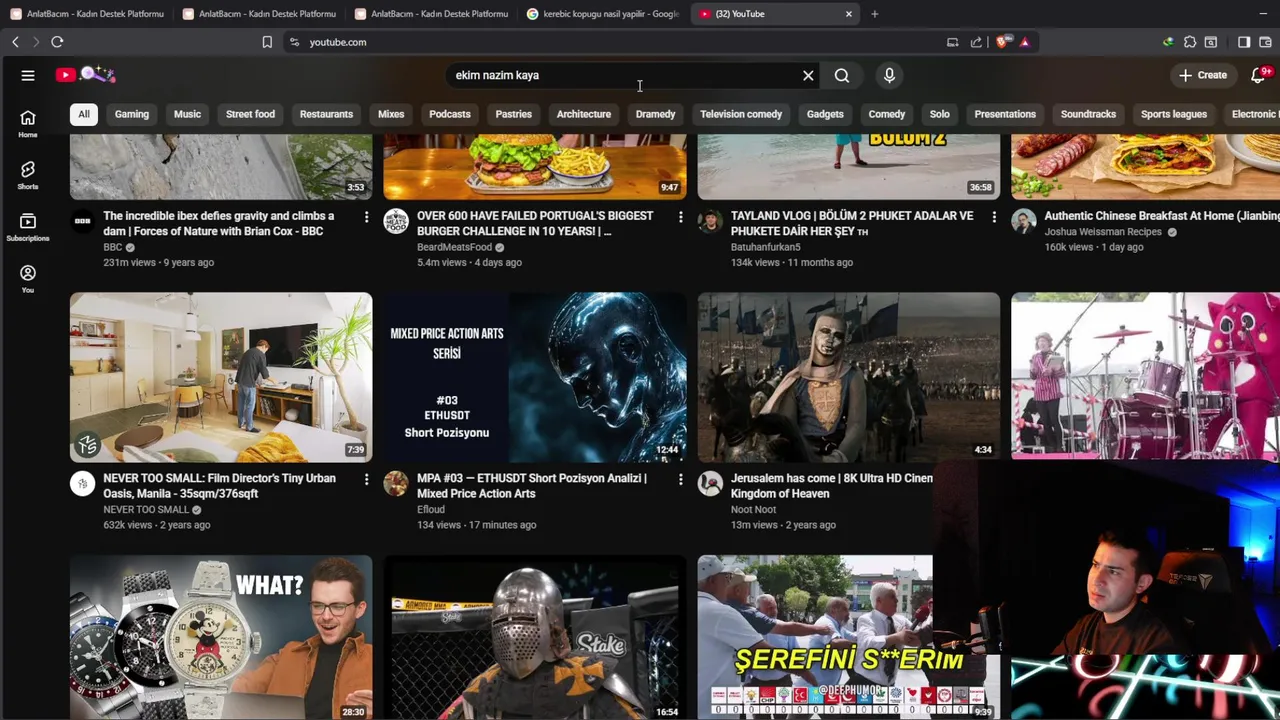
Task: Toggle the browser sidebar panel icon
Action: (x=1244, y=42)
